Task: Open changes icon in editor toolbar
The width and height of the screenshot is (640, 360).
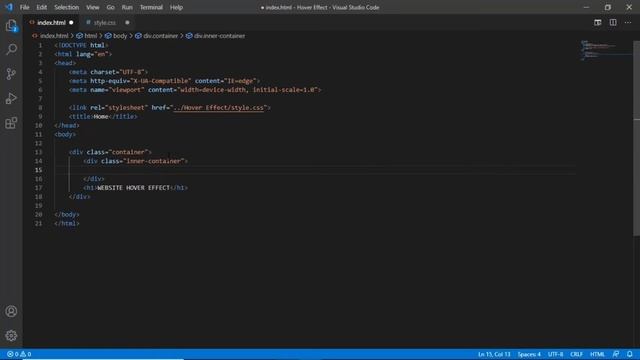Action: (598, 22)
